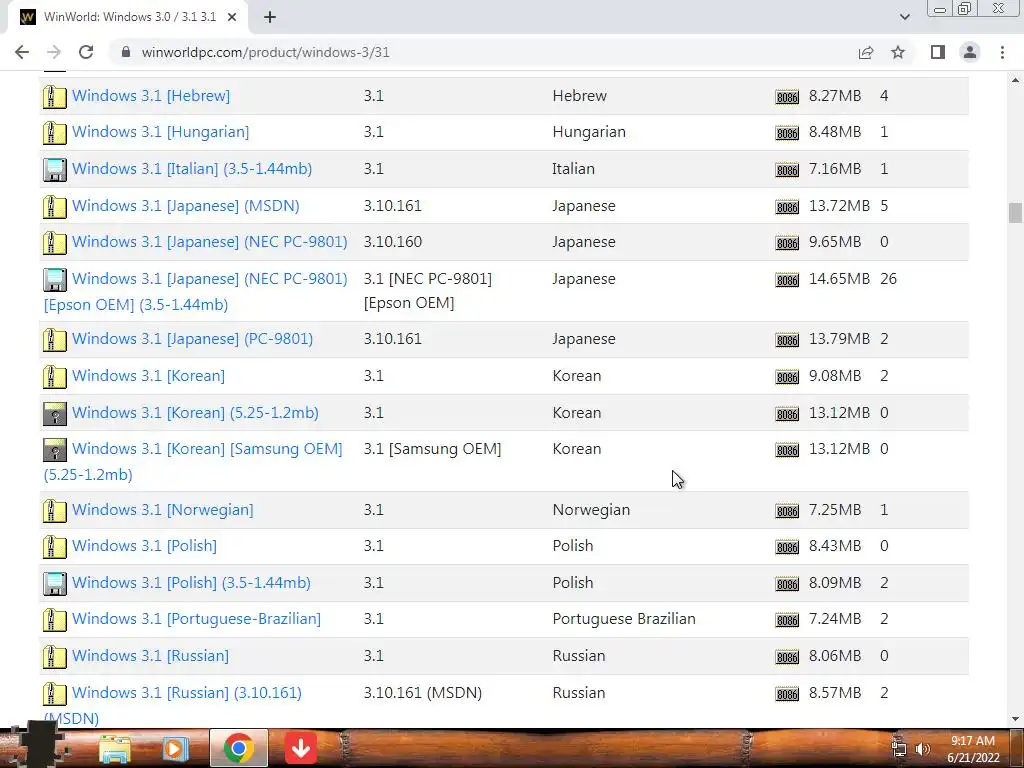Screen dimensions: 1024x768
Task: Click the '3.10.161 (MSDN)' version cell
Action: pyautogui.click(x=423, y=693)
